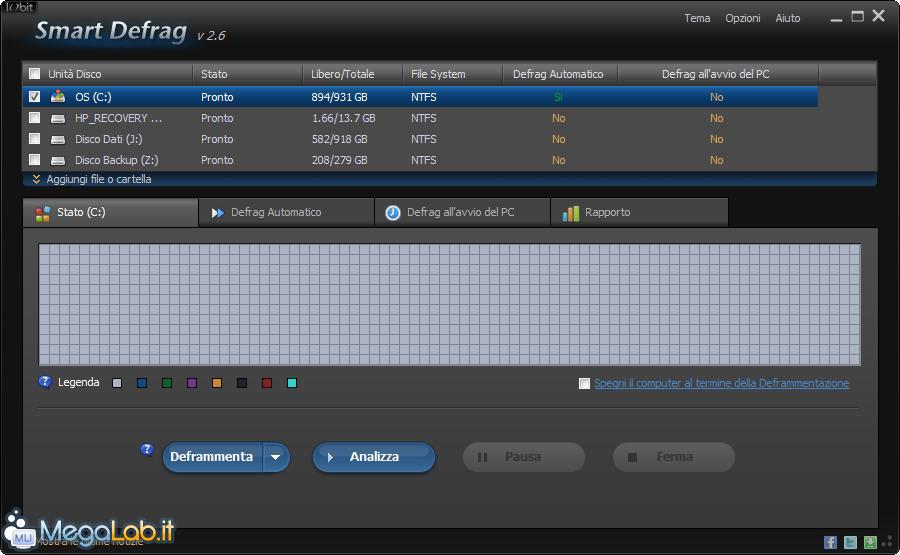Image resolution: width=900 pixels, height=555 pixels.
Task: Click the dark navy legend color swatch
Action: pyautogui.click(x=242, y=383)
